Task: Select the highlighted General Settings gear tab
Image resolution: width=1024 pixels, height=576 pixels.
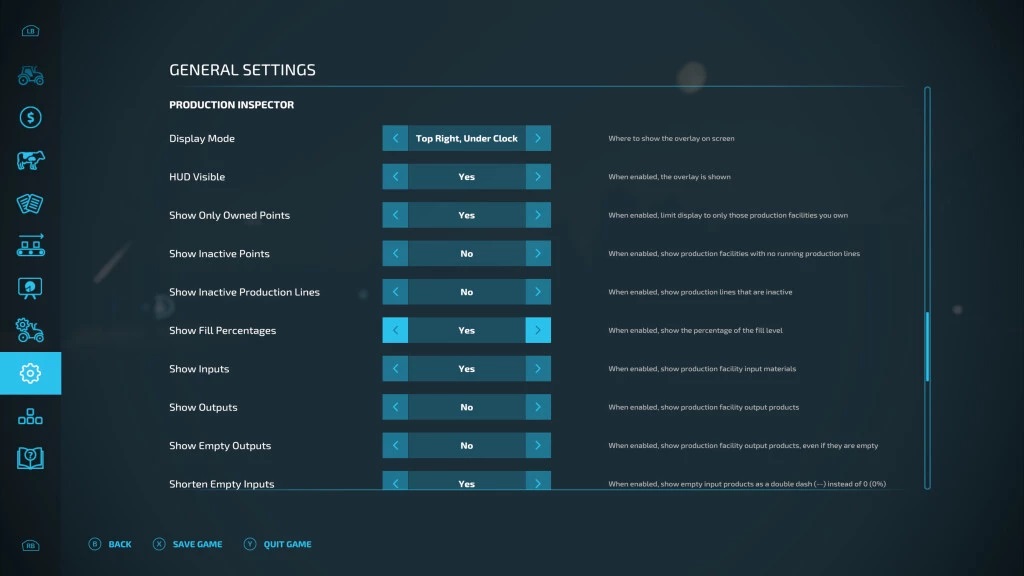Action: [30, 373]
